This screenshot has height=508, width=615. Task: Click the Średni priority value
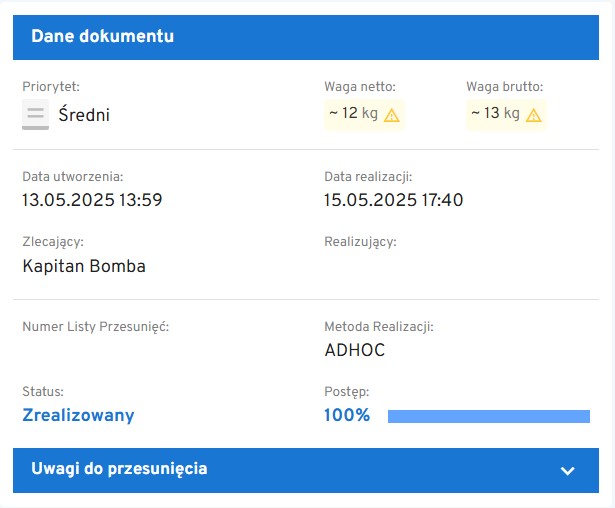84,115
